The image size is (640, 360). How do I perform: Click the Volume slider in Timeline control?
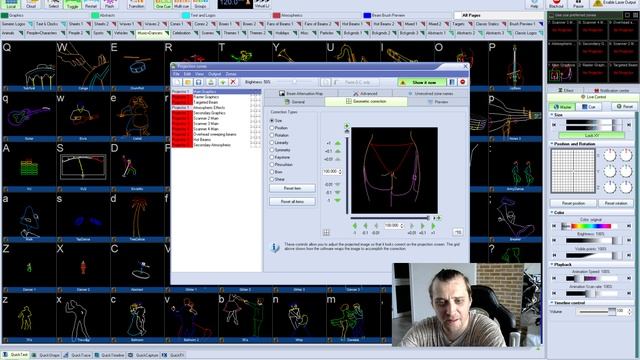click(x=597, y=311)
